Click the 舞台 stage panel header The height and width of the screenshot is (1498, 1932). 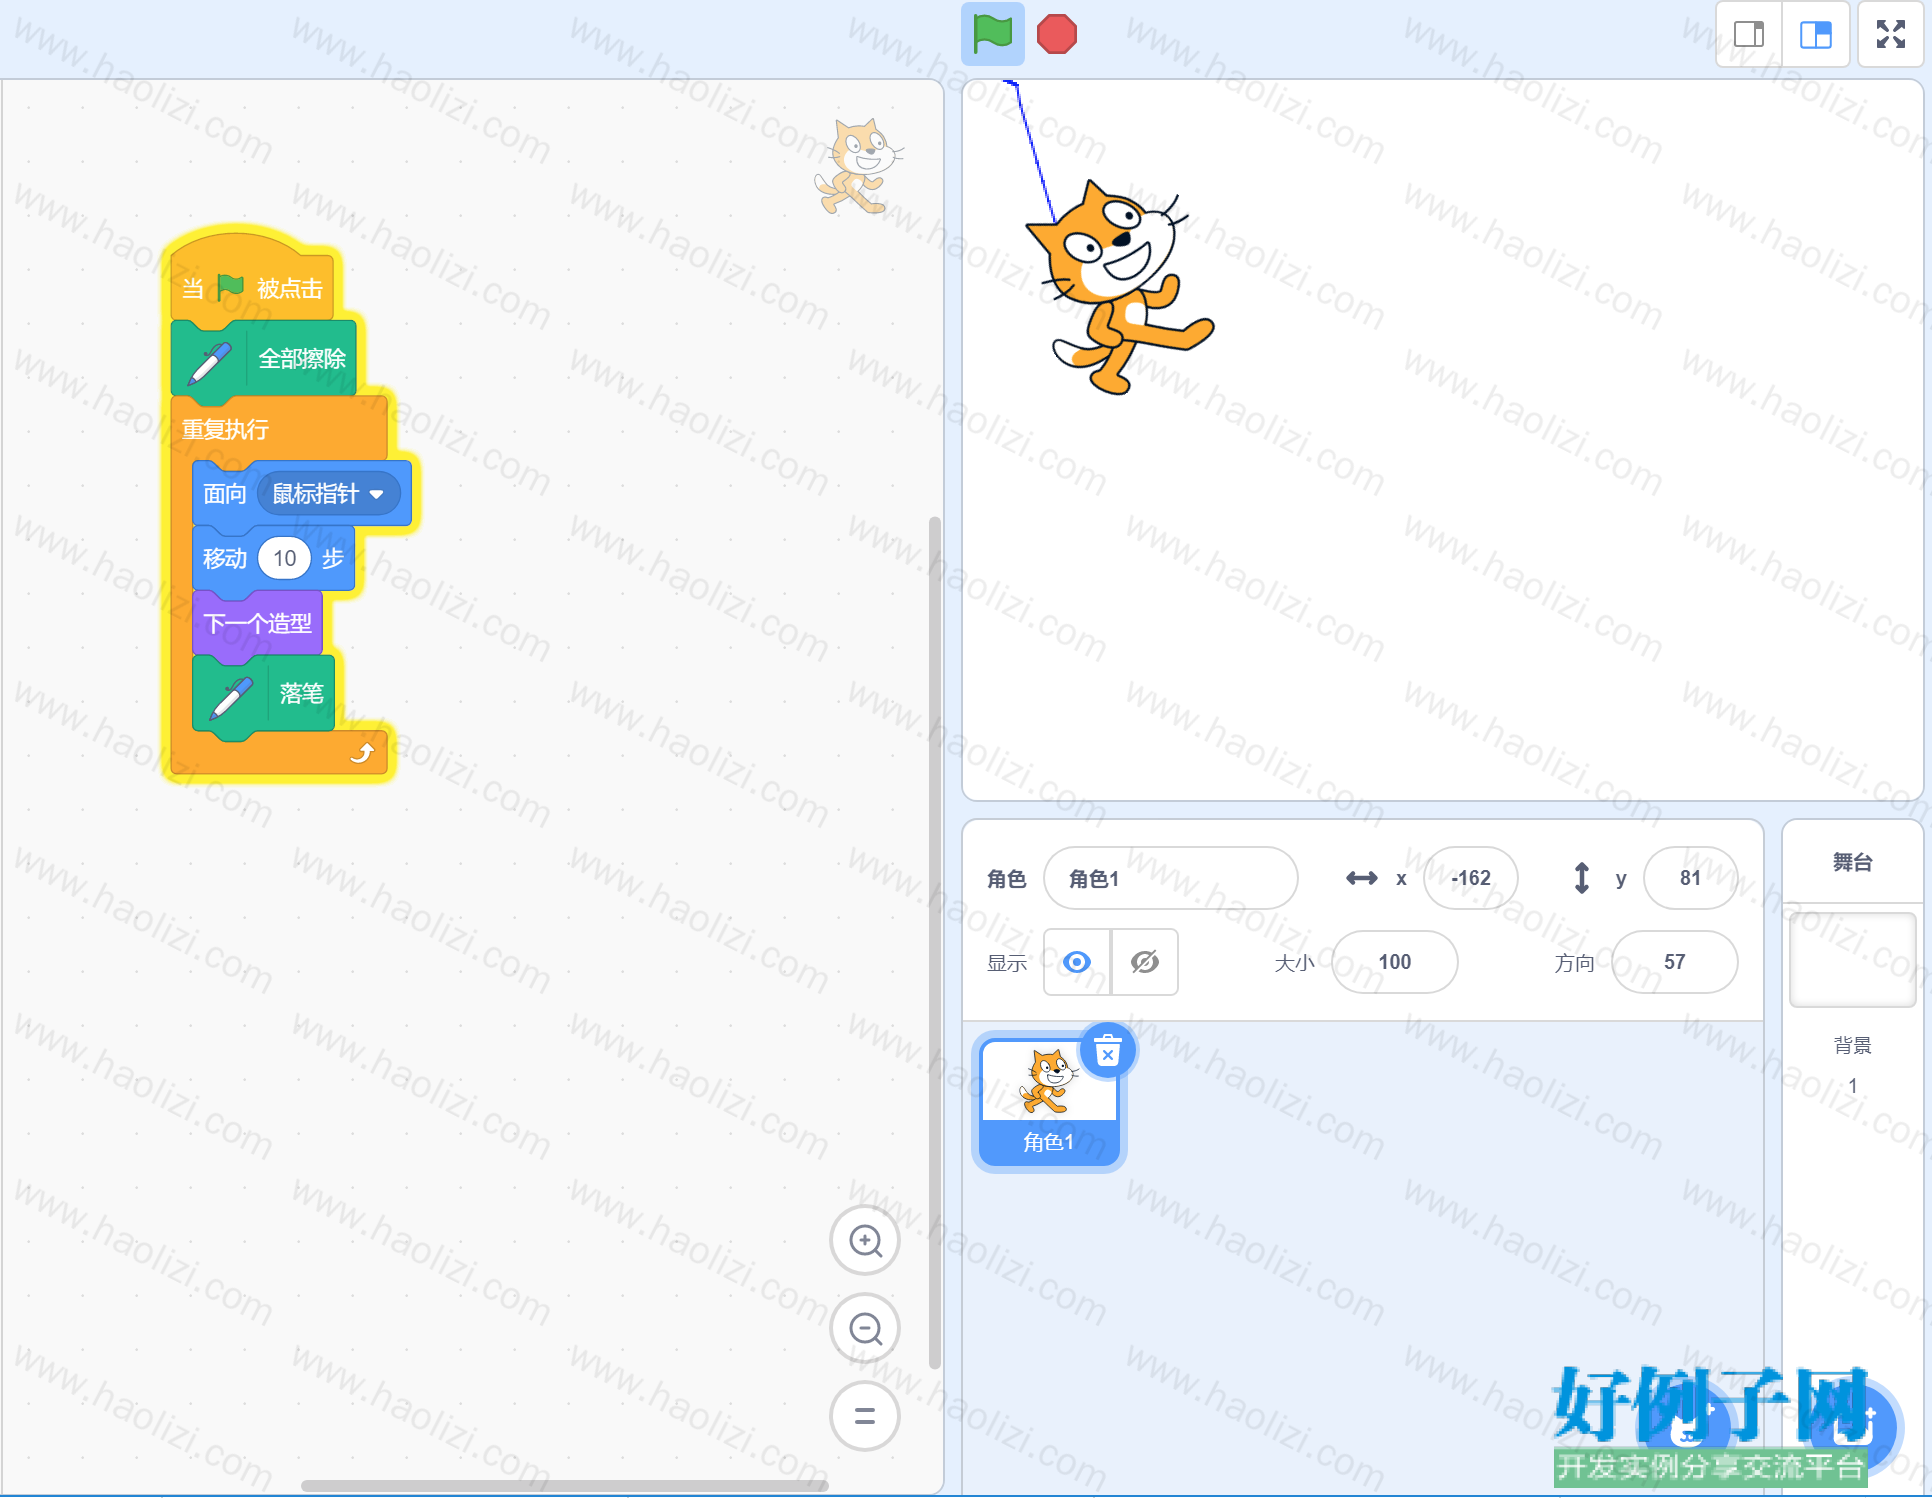pos(1852,862)
